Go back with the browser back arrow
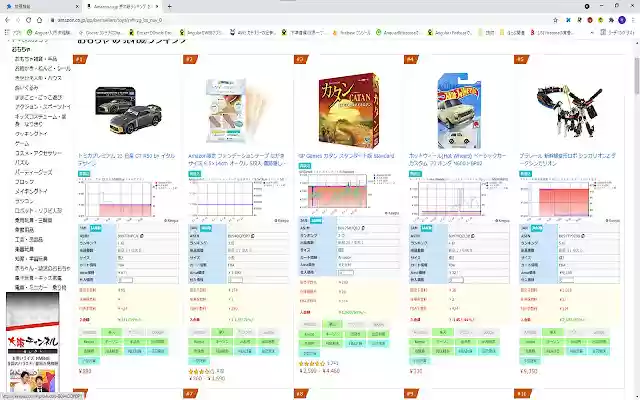640x400 pixels. (7, 20)
